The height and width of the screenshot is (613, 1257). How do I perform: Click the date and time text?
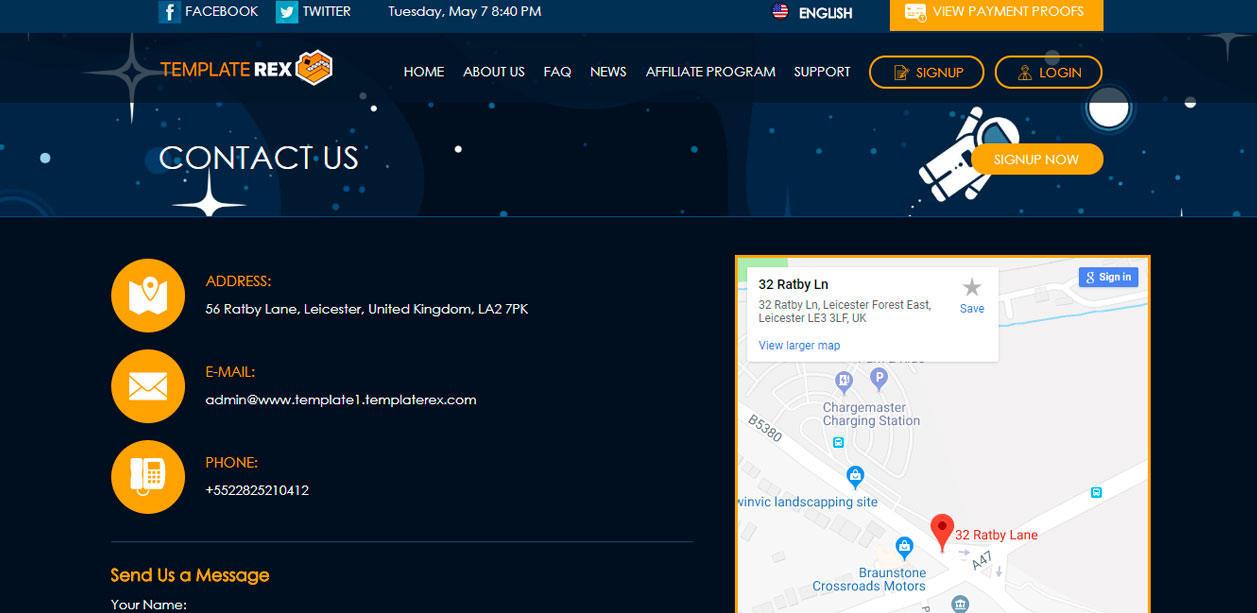465,12
